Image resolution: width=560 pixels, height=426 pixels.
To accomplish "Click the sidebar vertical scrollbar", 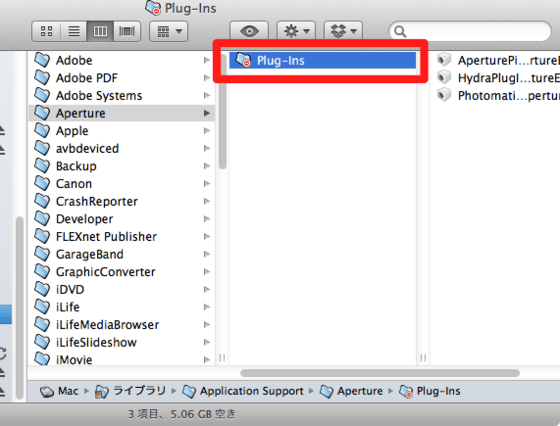I will tap(20, 308).
